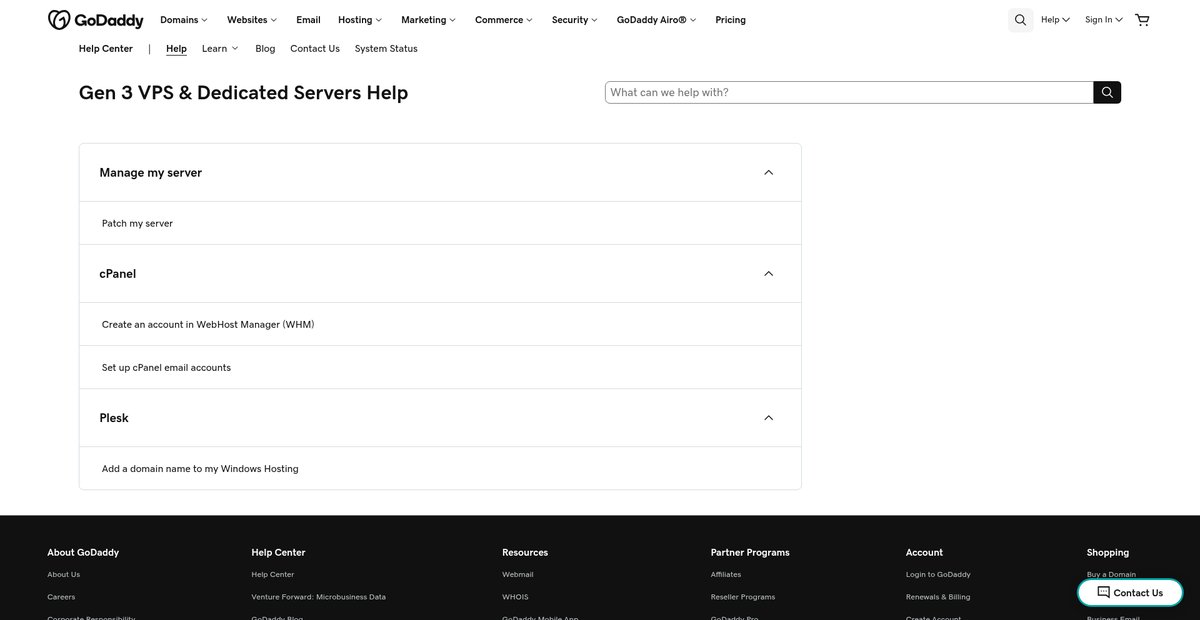
Task: Focus the What can we help with field
Action: point(849,92)
